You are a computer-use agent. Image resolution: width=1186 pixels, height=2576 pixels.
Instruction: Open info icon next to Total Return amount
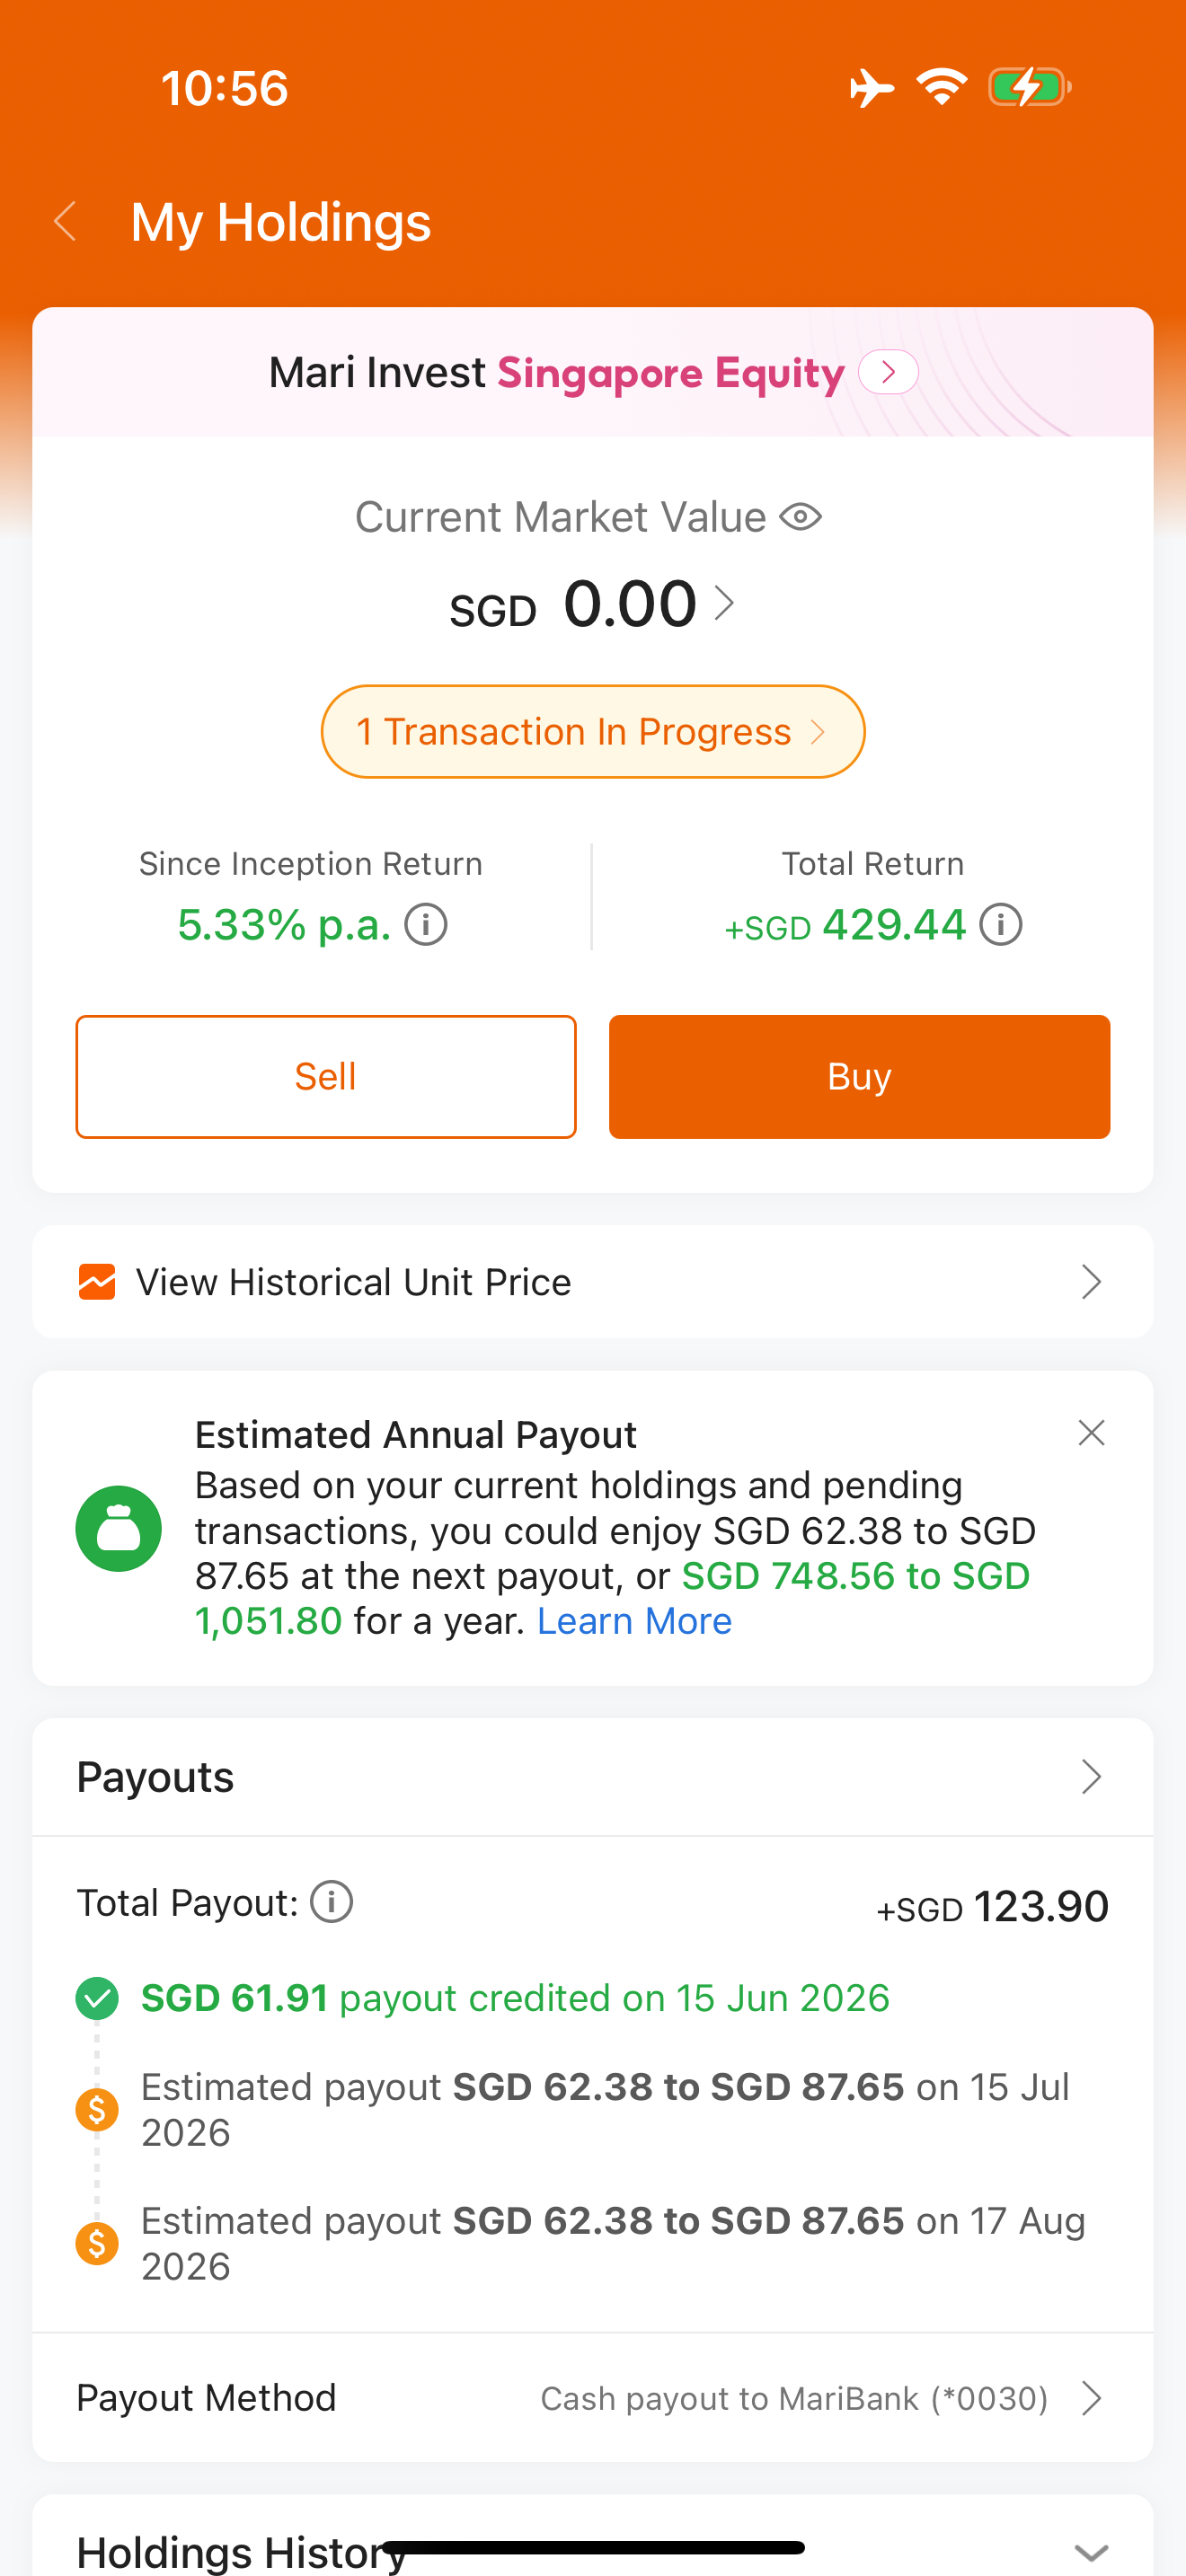[1000, 924]
